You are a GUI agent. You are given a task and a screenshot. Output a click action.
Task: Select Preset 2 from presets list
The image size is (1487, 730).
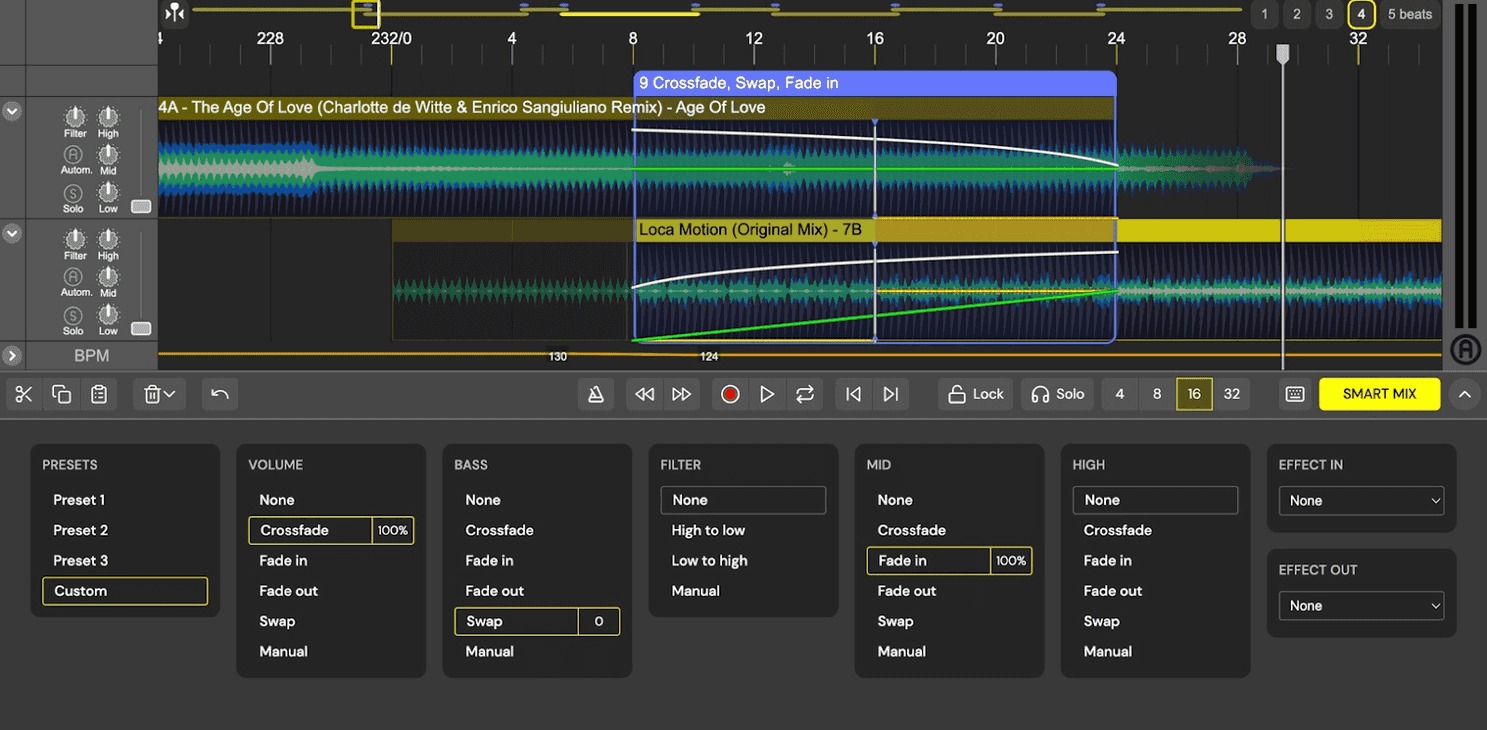pyautogui.click(x=81, y=530)
